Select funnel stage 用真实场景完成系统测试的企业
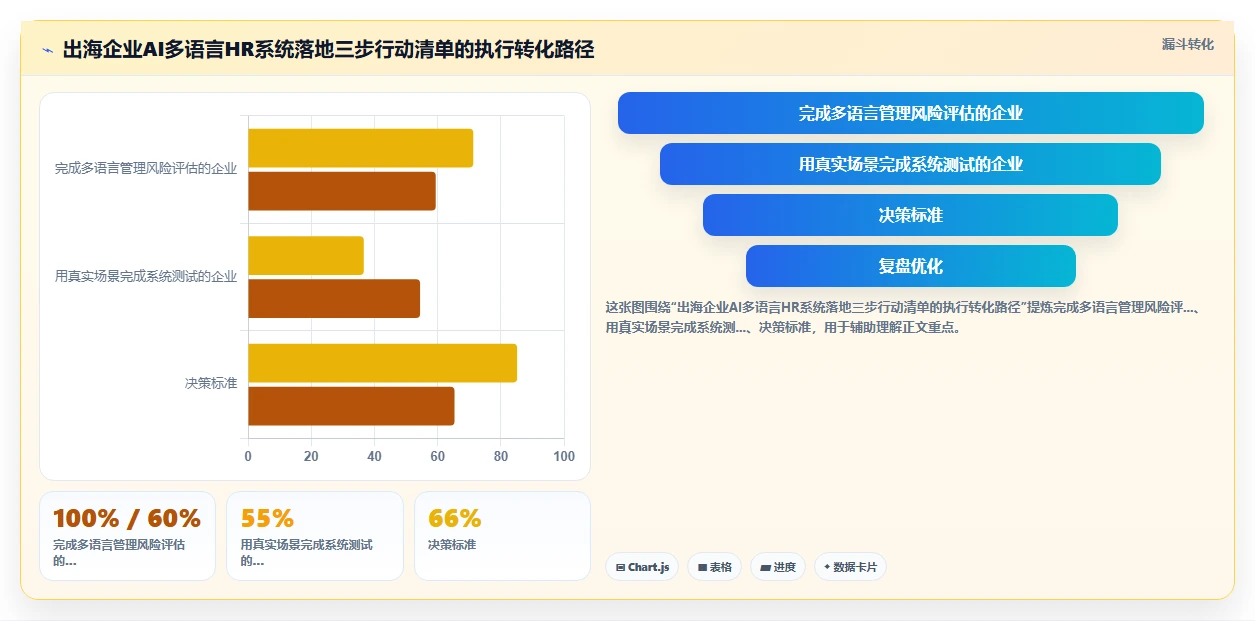Viewport: 1255px width, 621px height. click(x=910, y=164)
